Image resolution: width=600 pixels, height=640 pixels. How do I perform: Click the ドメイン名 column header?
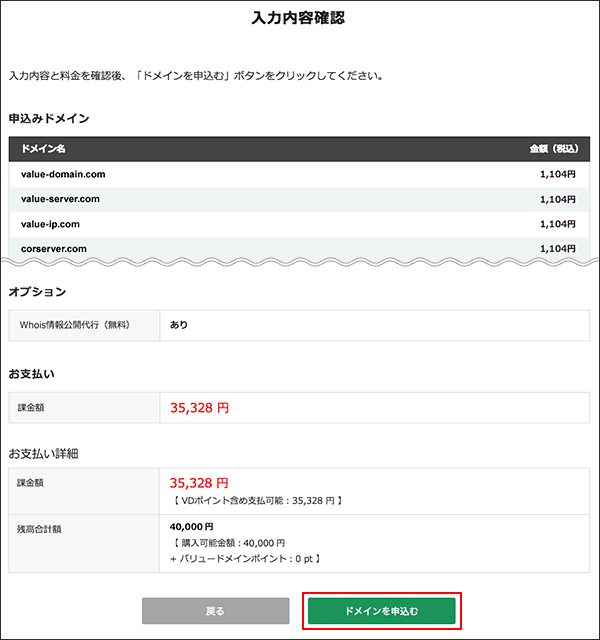pos(43,149)
